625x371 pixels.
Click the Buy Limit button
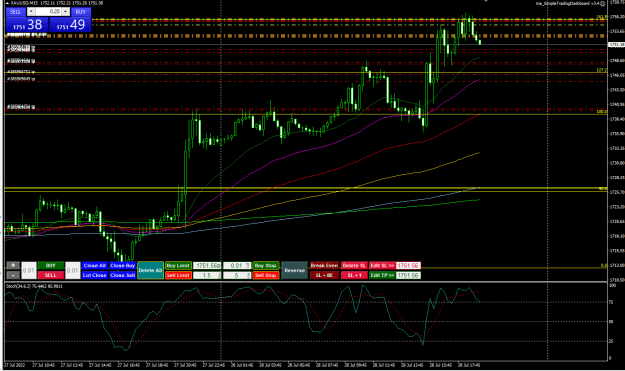178,265
